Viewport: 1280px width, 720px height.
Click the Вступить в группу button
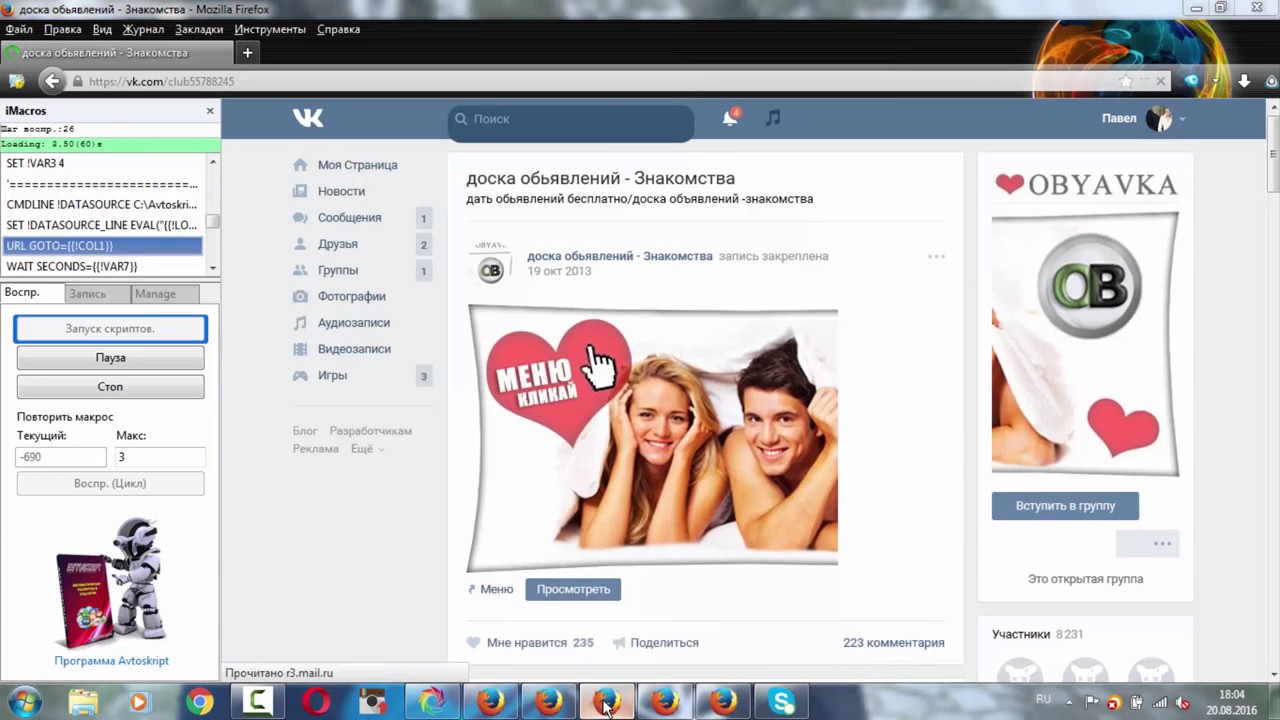tap(1065, 505)
